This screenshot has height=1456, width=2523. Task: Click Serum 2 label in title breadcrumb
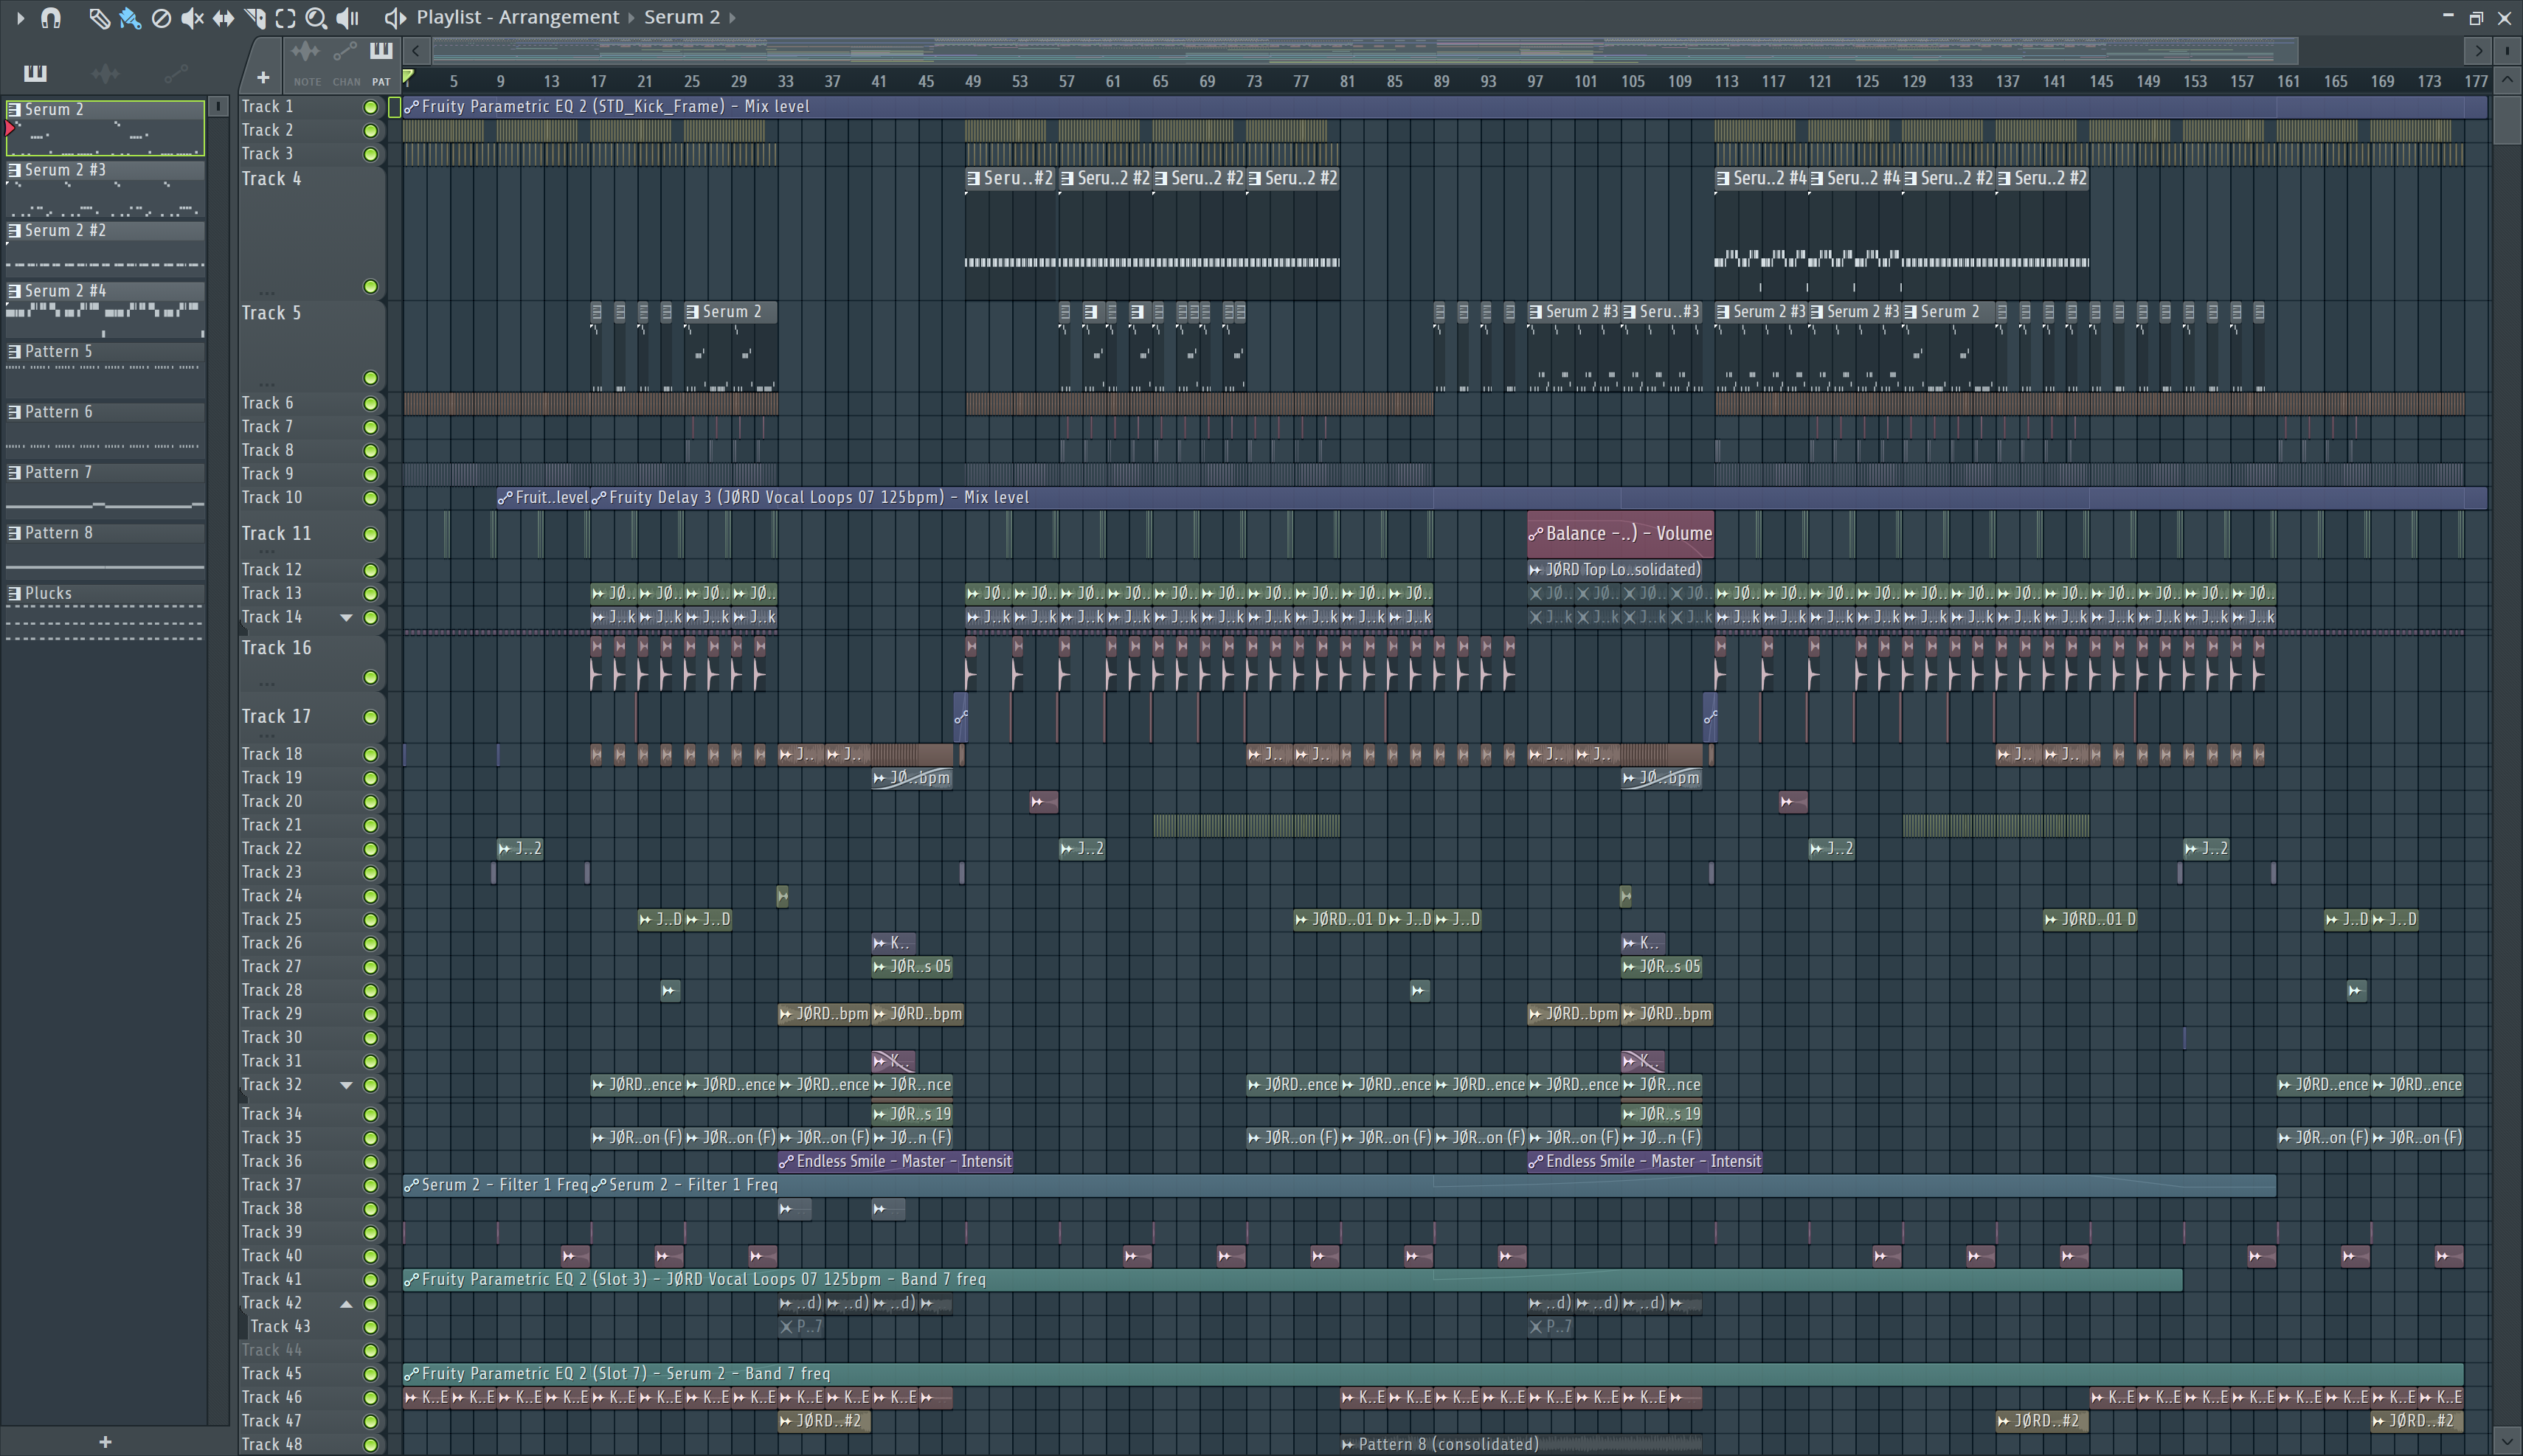pos(682,17)
